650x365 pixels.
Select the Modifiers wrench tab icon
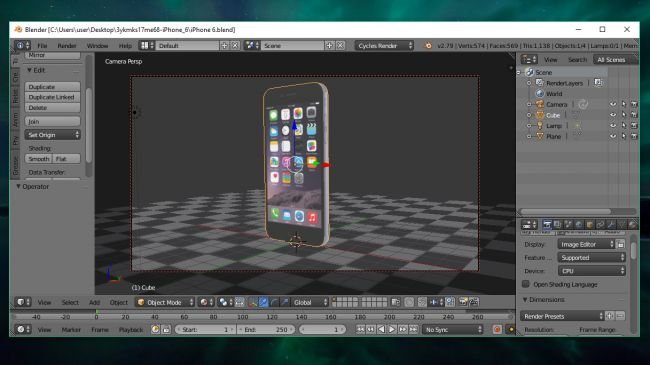pyautogui.click(x=611, y=225)
